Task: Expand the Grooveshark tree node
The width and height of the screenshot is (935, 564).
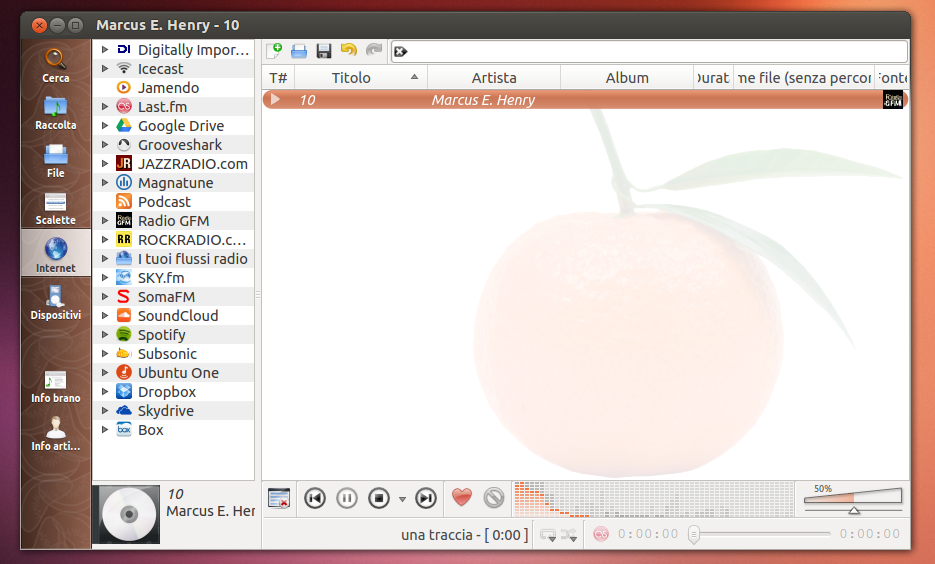Action: coord(105,145)
